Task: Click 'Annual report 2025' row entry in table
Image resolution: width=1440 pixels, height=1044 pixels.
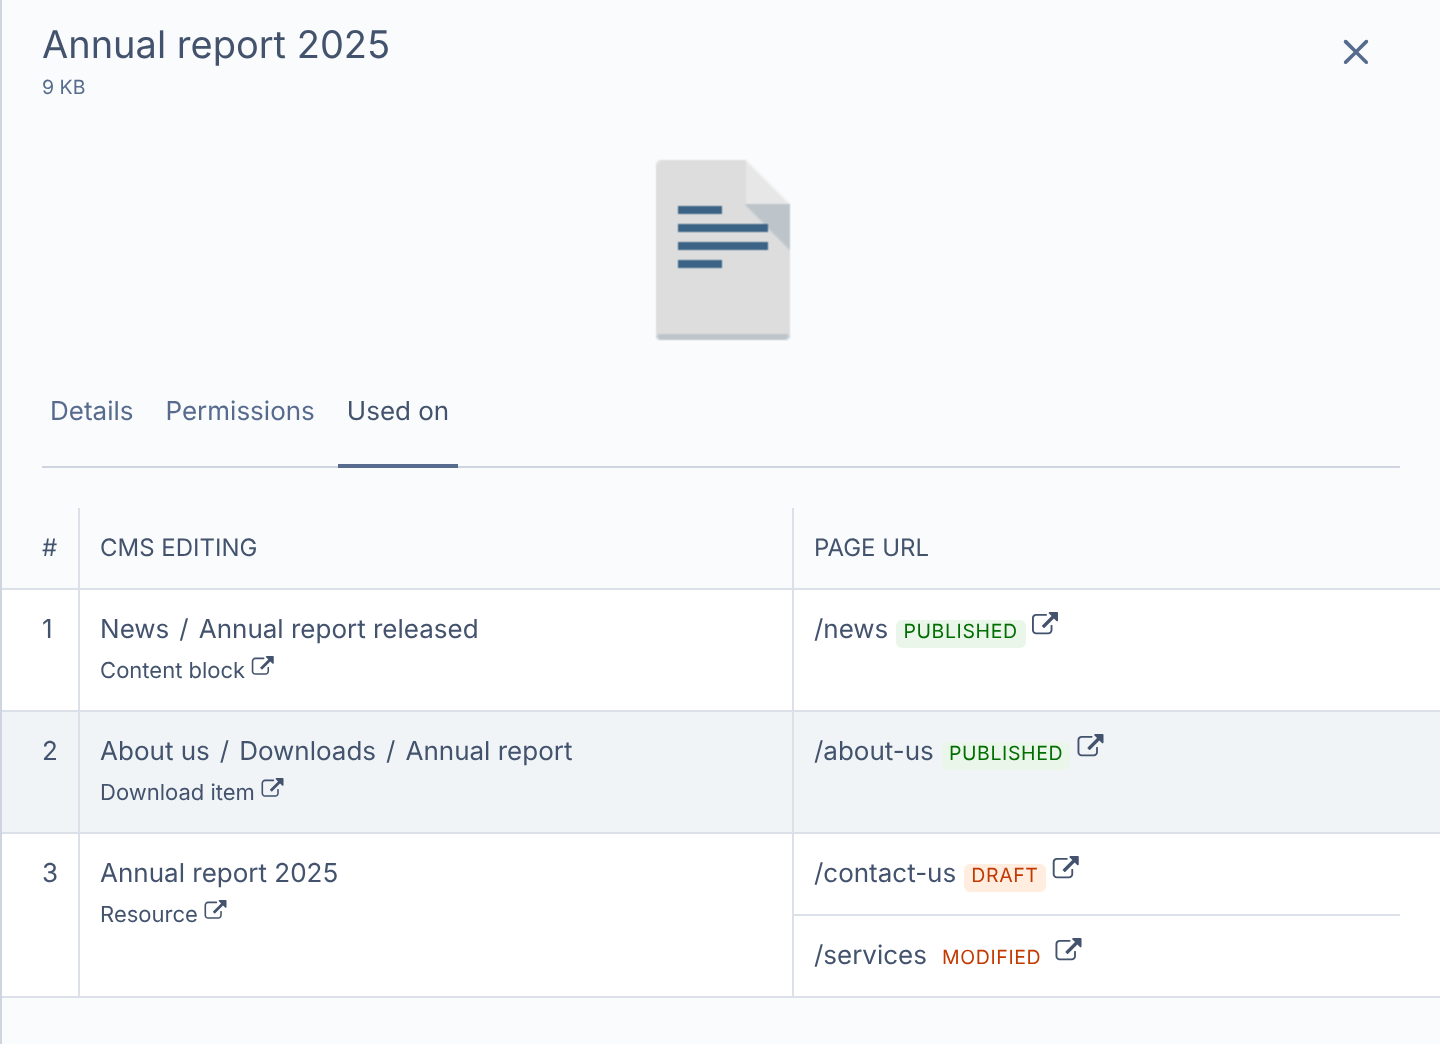Action: pos(219,873)
